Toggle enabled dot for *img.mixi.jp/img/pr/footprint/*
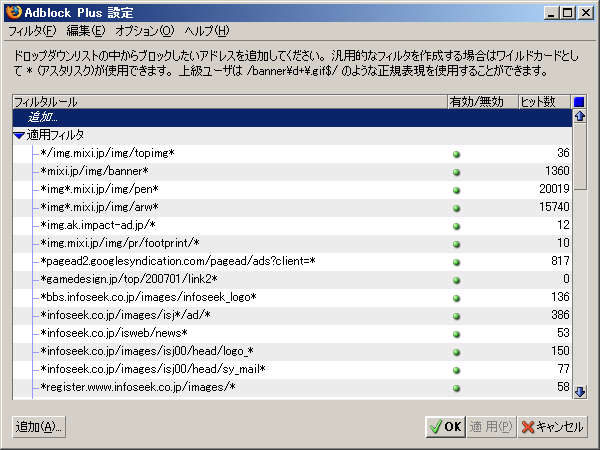600x450 pixels. pos(456,244)
